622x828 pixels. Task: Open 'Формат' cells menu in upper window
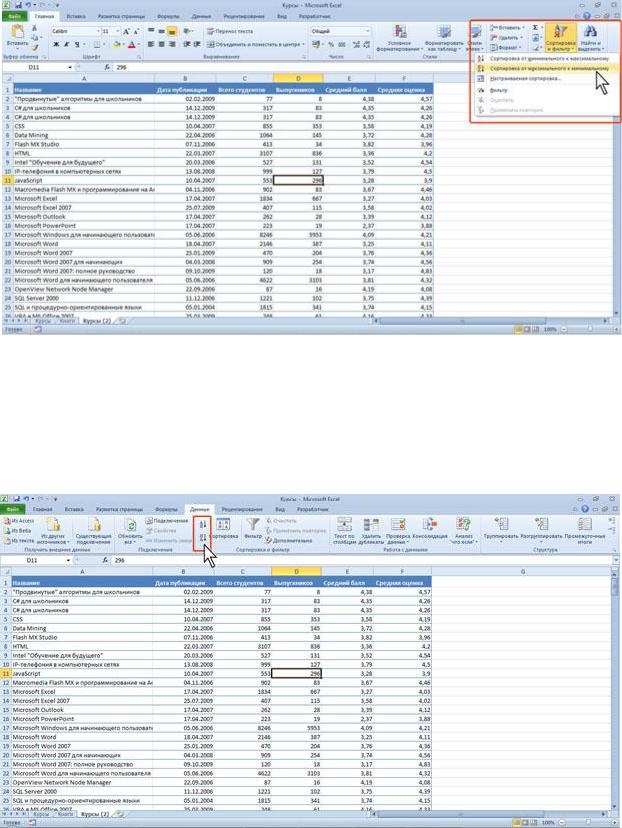[x=505, y=48]
